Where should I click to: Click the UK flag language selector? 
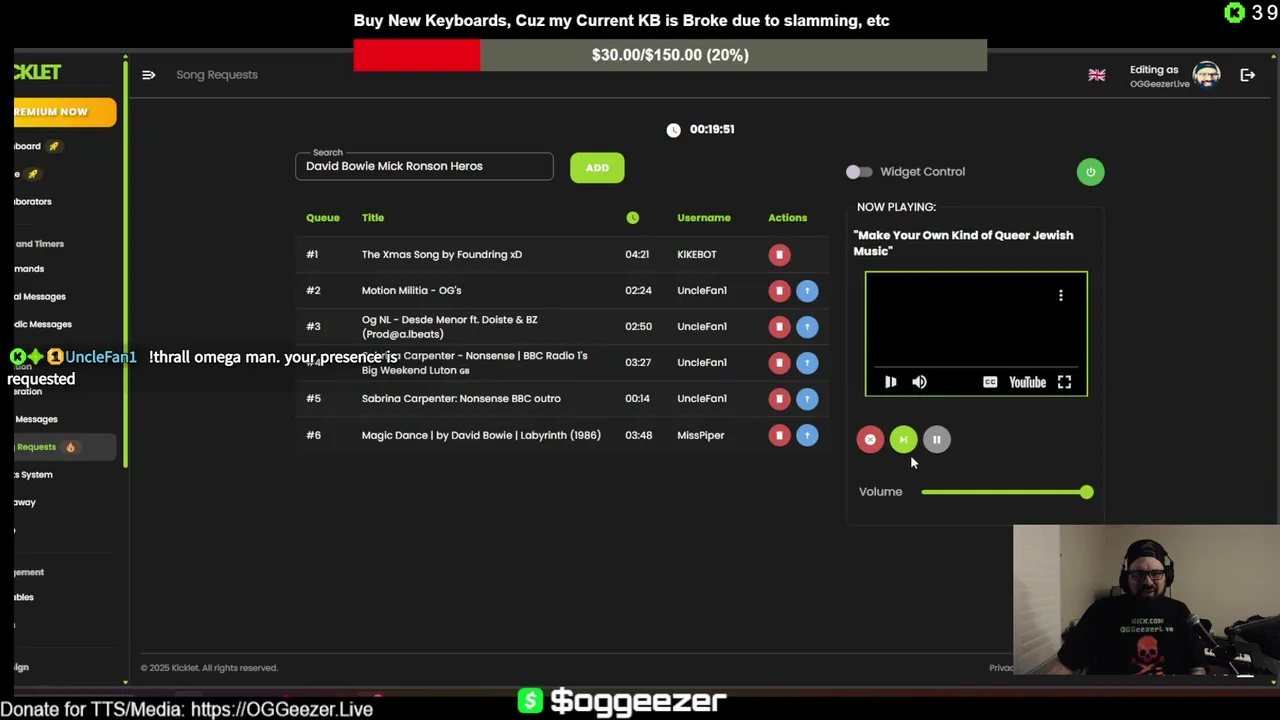(1097, 75)
